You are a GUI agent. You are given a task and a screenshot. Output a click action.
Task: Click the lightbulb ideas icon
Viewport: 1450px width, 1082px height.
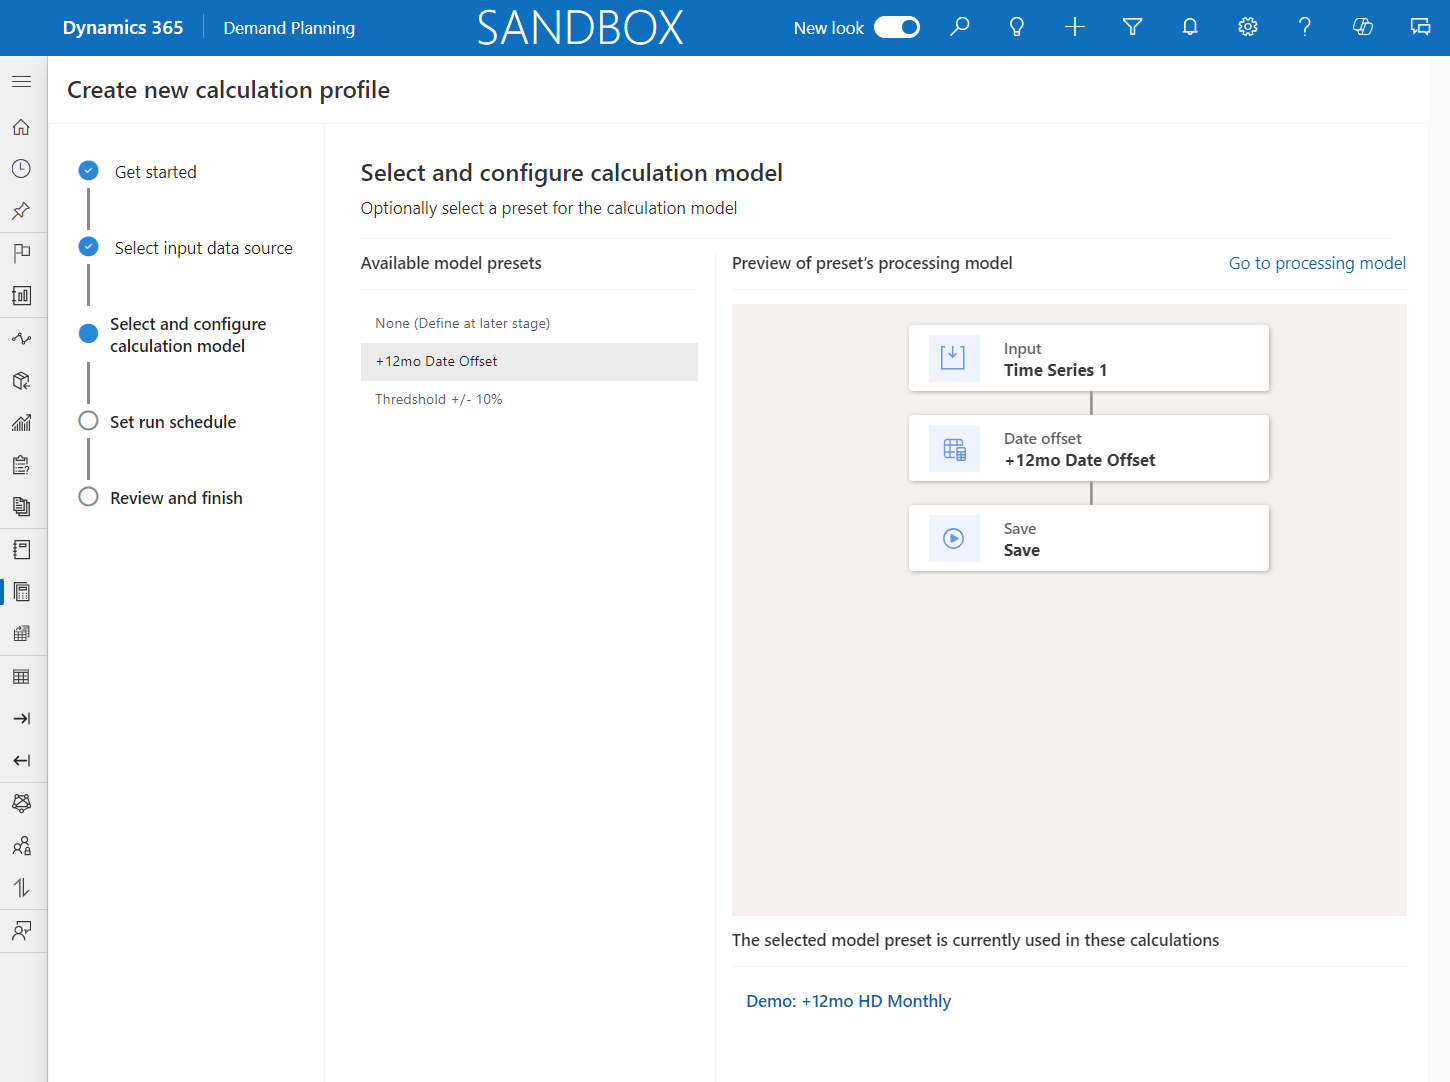(x=1017, y=27)
